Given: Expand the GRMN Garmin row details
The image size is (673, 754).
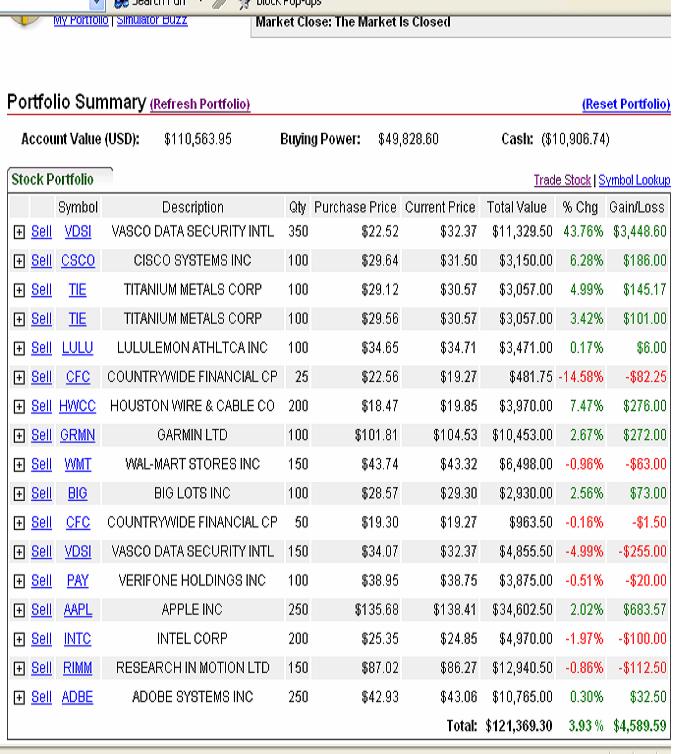Looking at the screenshot, I should click(x=19, y=436).
